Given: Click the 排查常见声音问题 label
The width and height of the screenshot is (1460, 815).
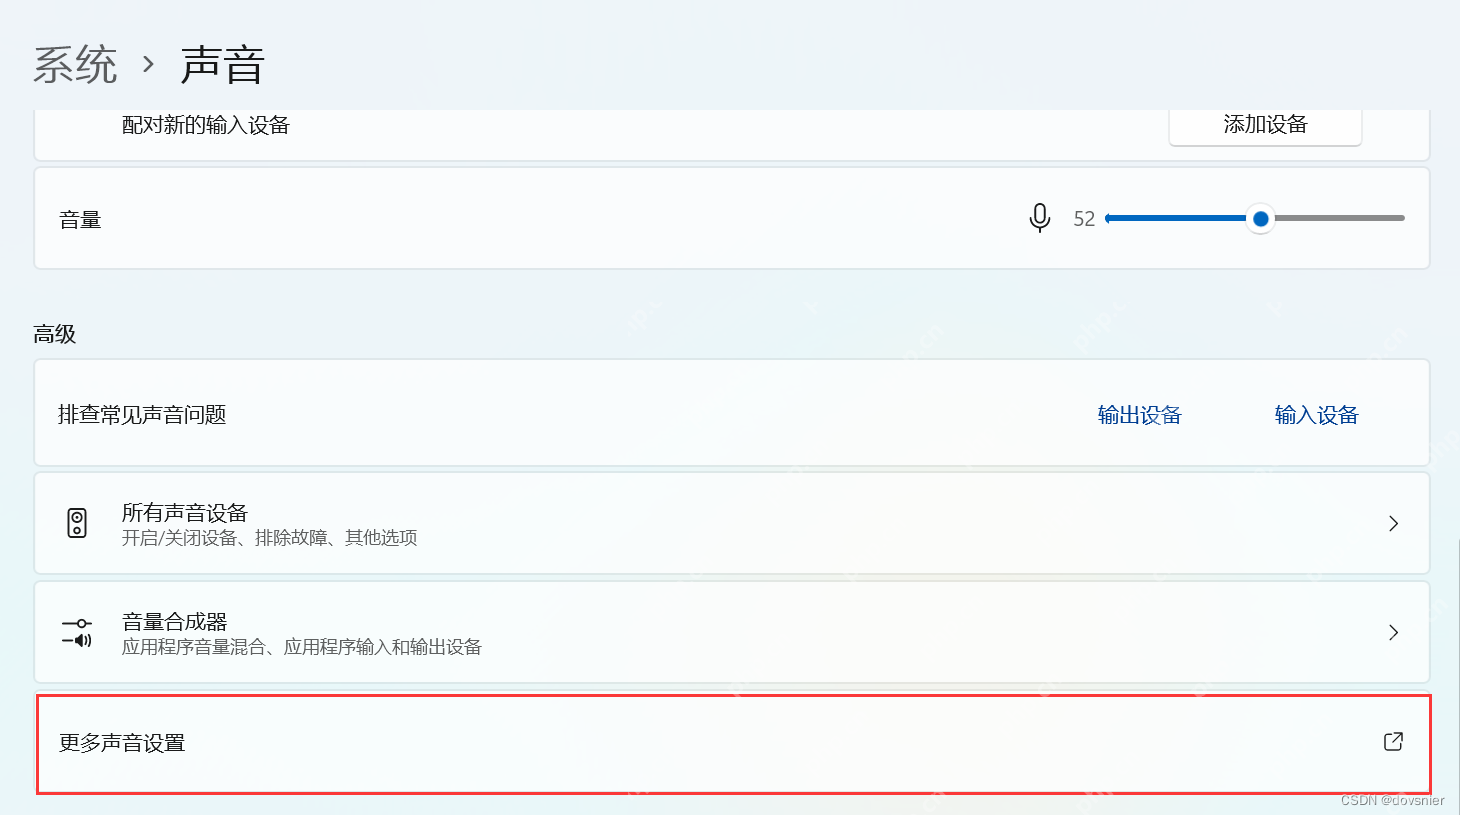Looking at the screenshot, I should pyautogui.click(x=142, y=415).
